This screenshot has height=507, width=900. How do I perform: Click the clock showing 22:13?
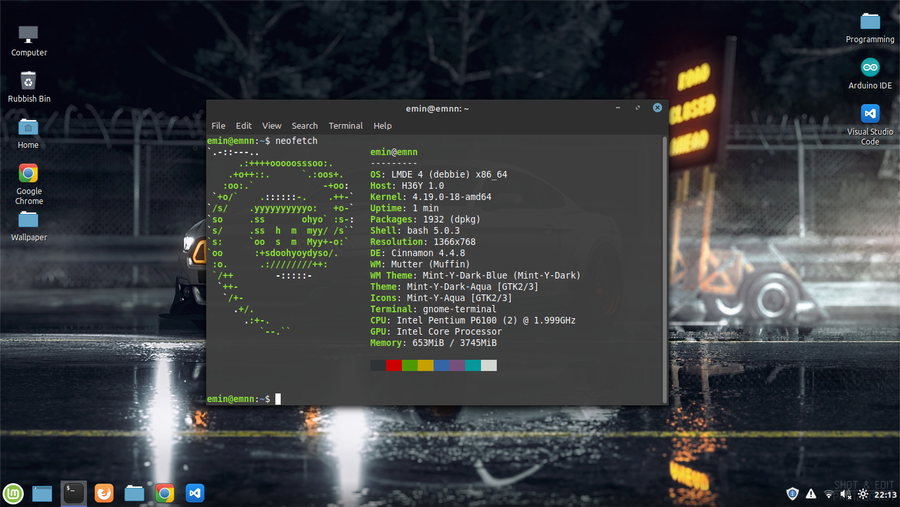coord(885,494)
